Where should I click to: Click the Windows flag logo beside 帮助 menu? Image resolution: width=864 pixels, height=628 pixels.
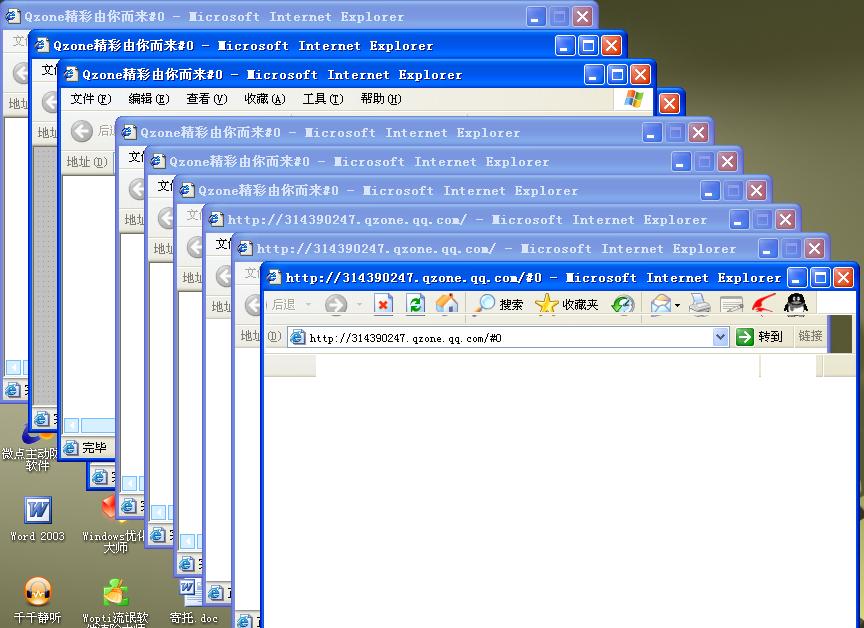coord(634,99)
